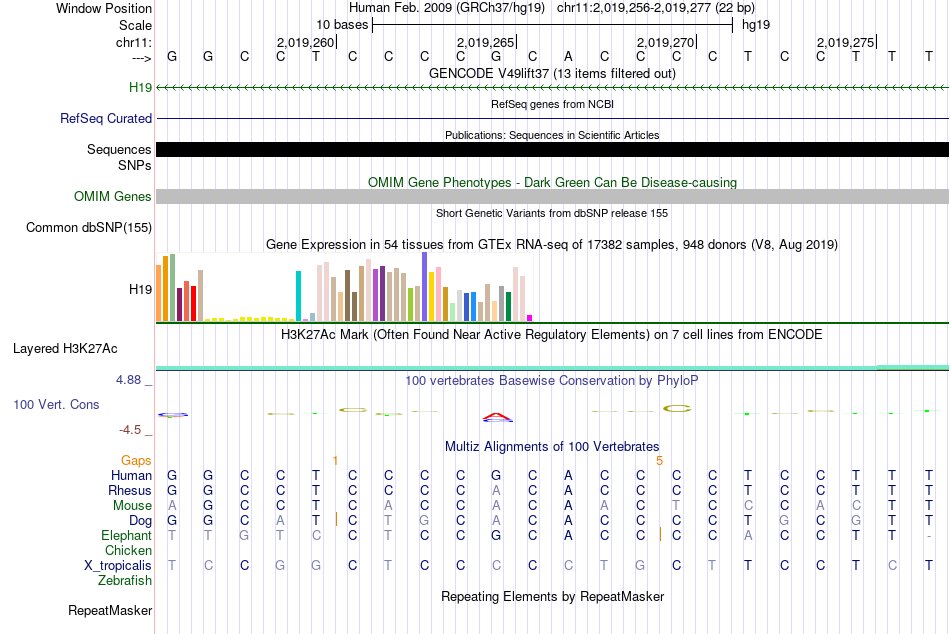Click the ---> sequence direction arrow

click(x=141, y=58)
